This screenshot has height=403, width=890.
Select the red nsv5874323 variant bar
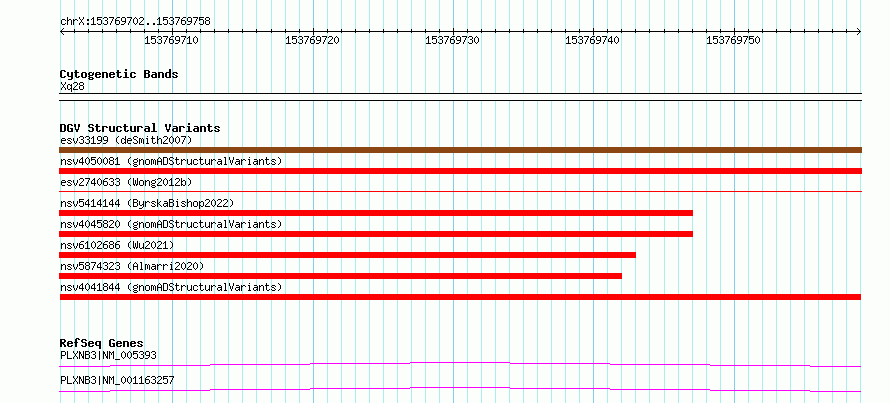click(341, 276)
